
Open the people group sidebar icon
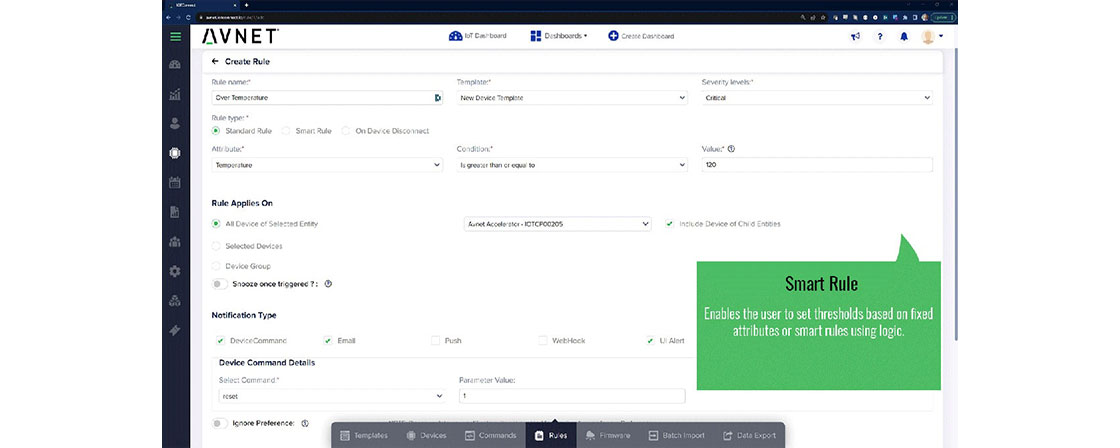[175, 242]
